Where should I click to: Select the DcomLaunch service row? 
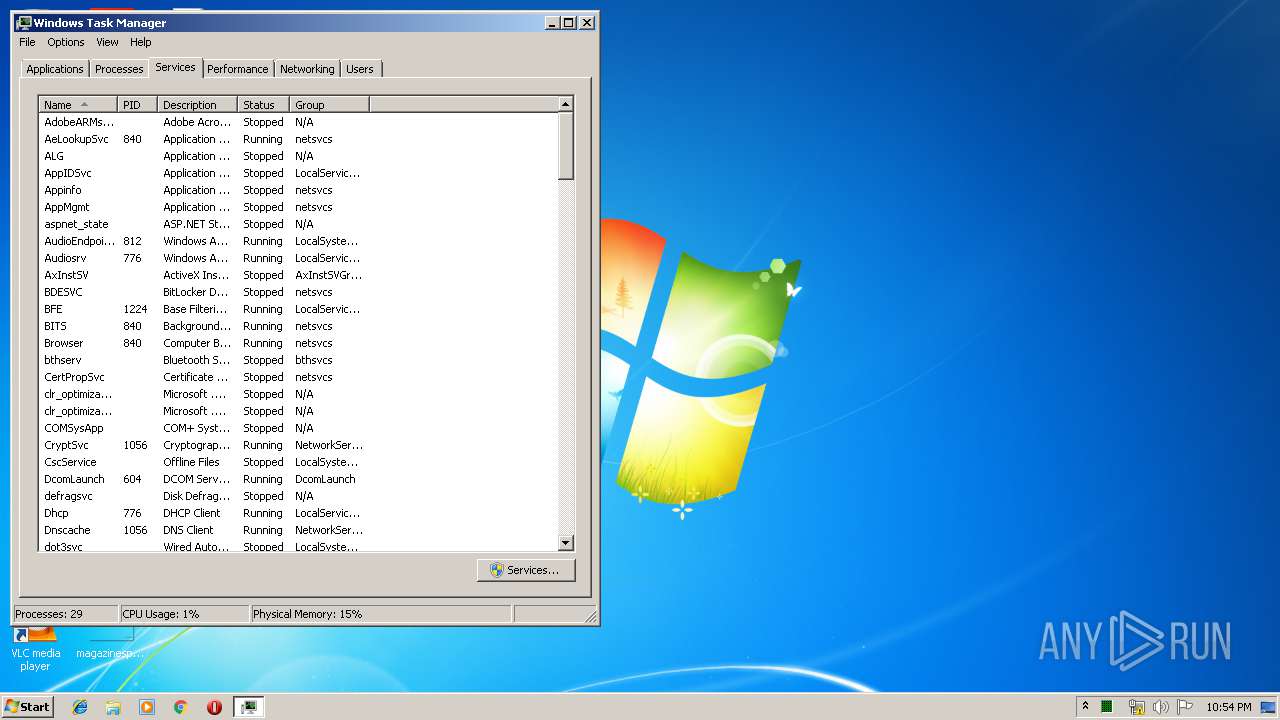click(x=299, y=479)
